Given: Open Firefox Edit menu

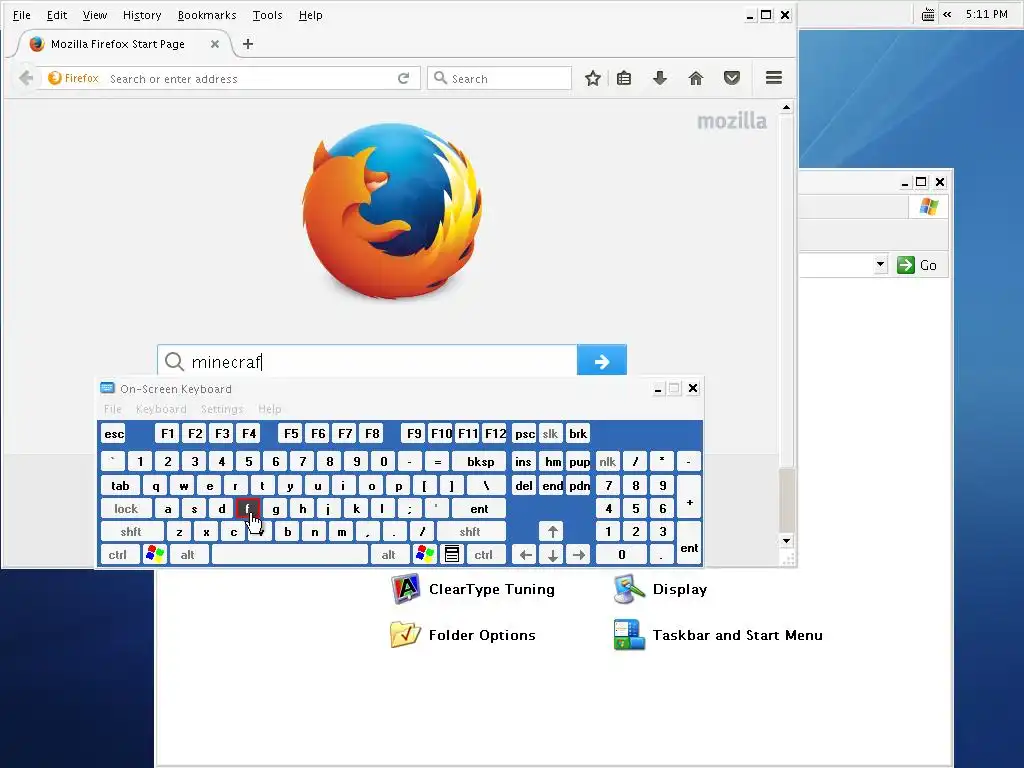Looking at the screenshot, I should coord(57,15).
